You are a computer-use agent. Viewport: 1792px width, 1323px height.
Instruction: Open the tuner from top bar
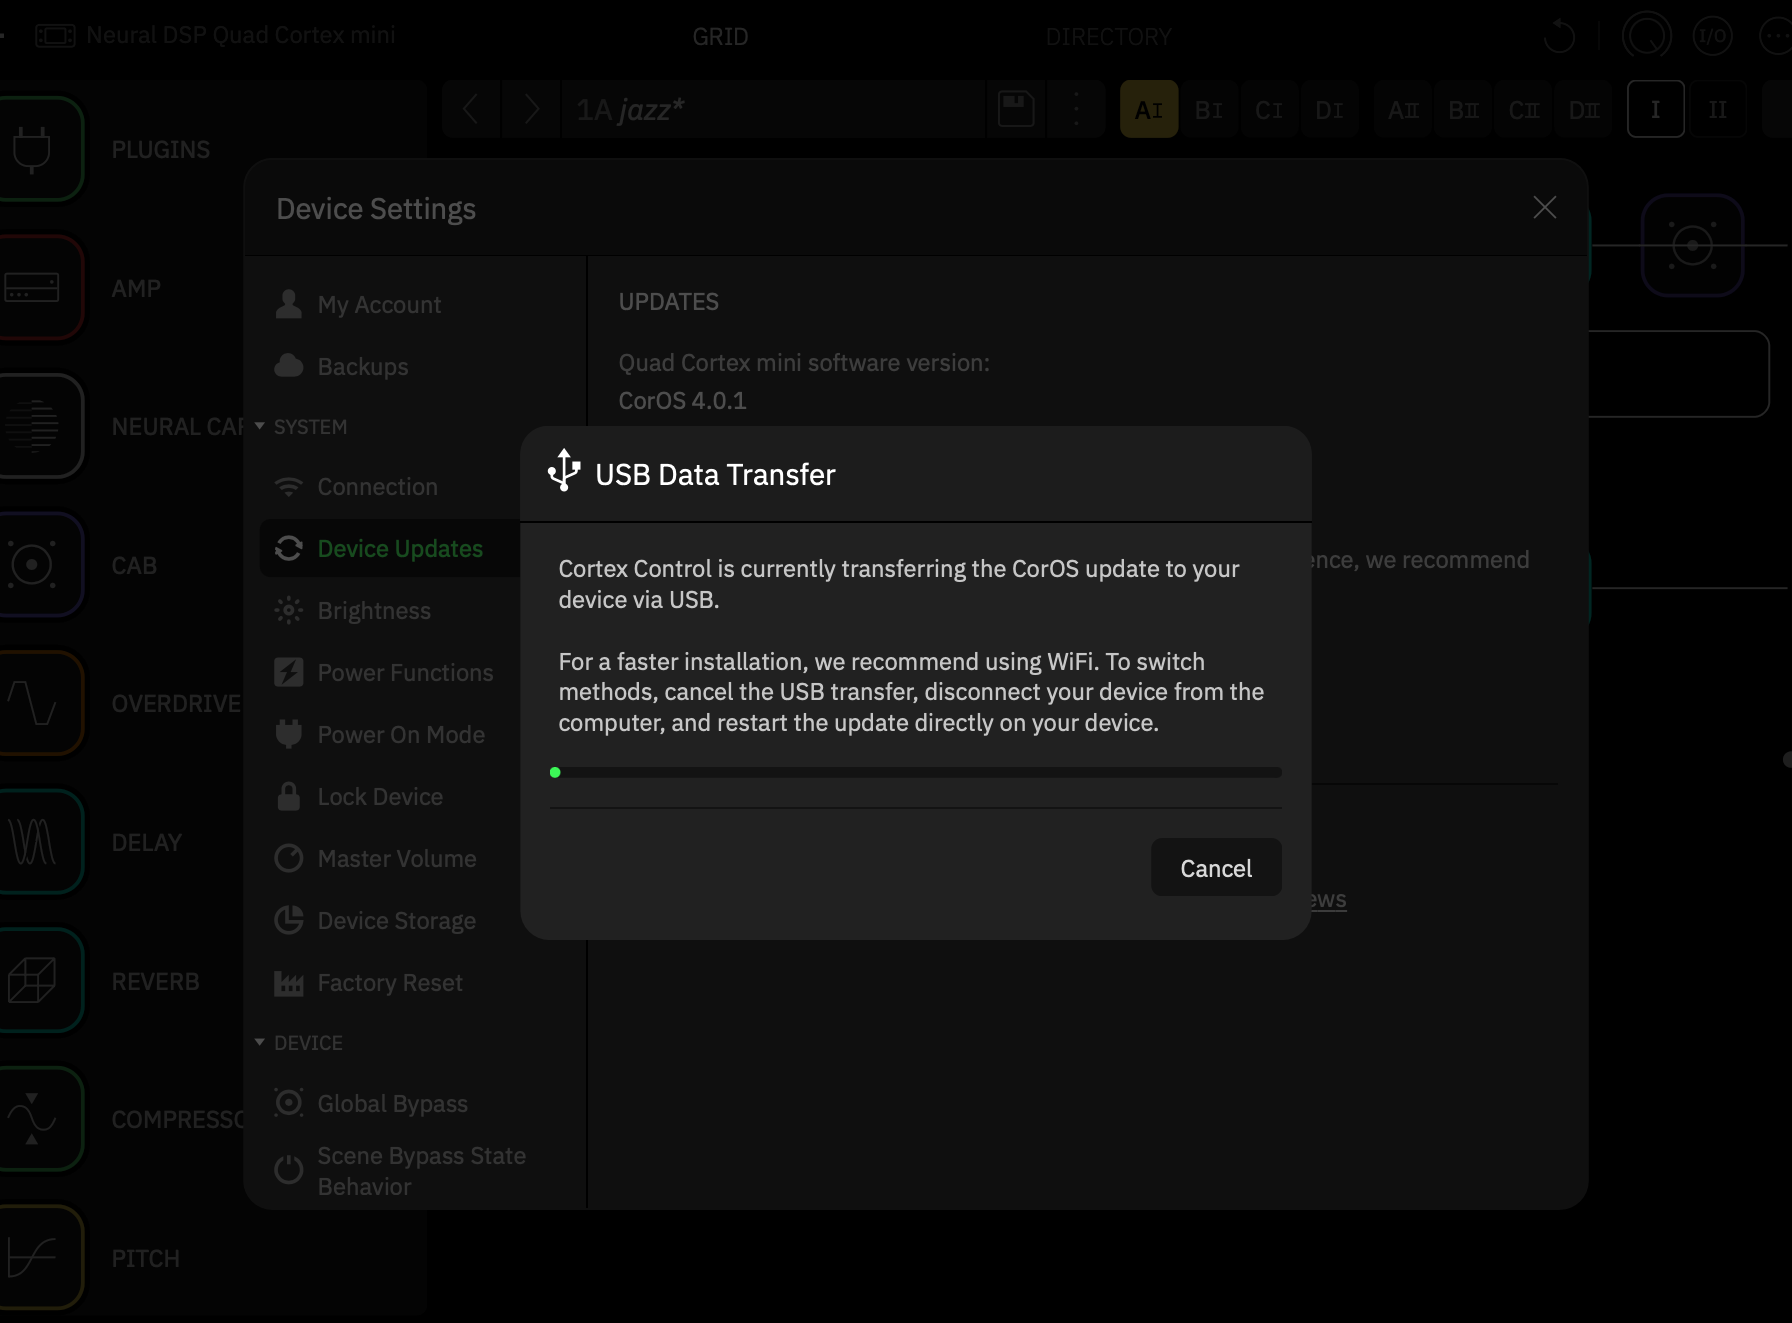(x=1646, y=37)
